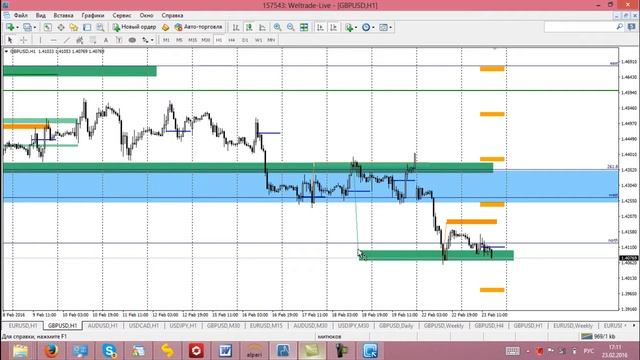Switch chart to line chart
640x360 pixels.
(262, 27)
